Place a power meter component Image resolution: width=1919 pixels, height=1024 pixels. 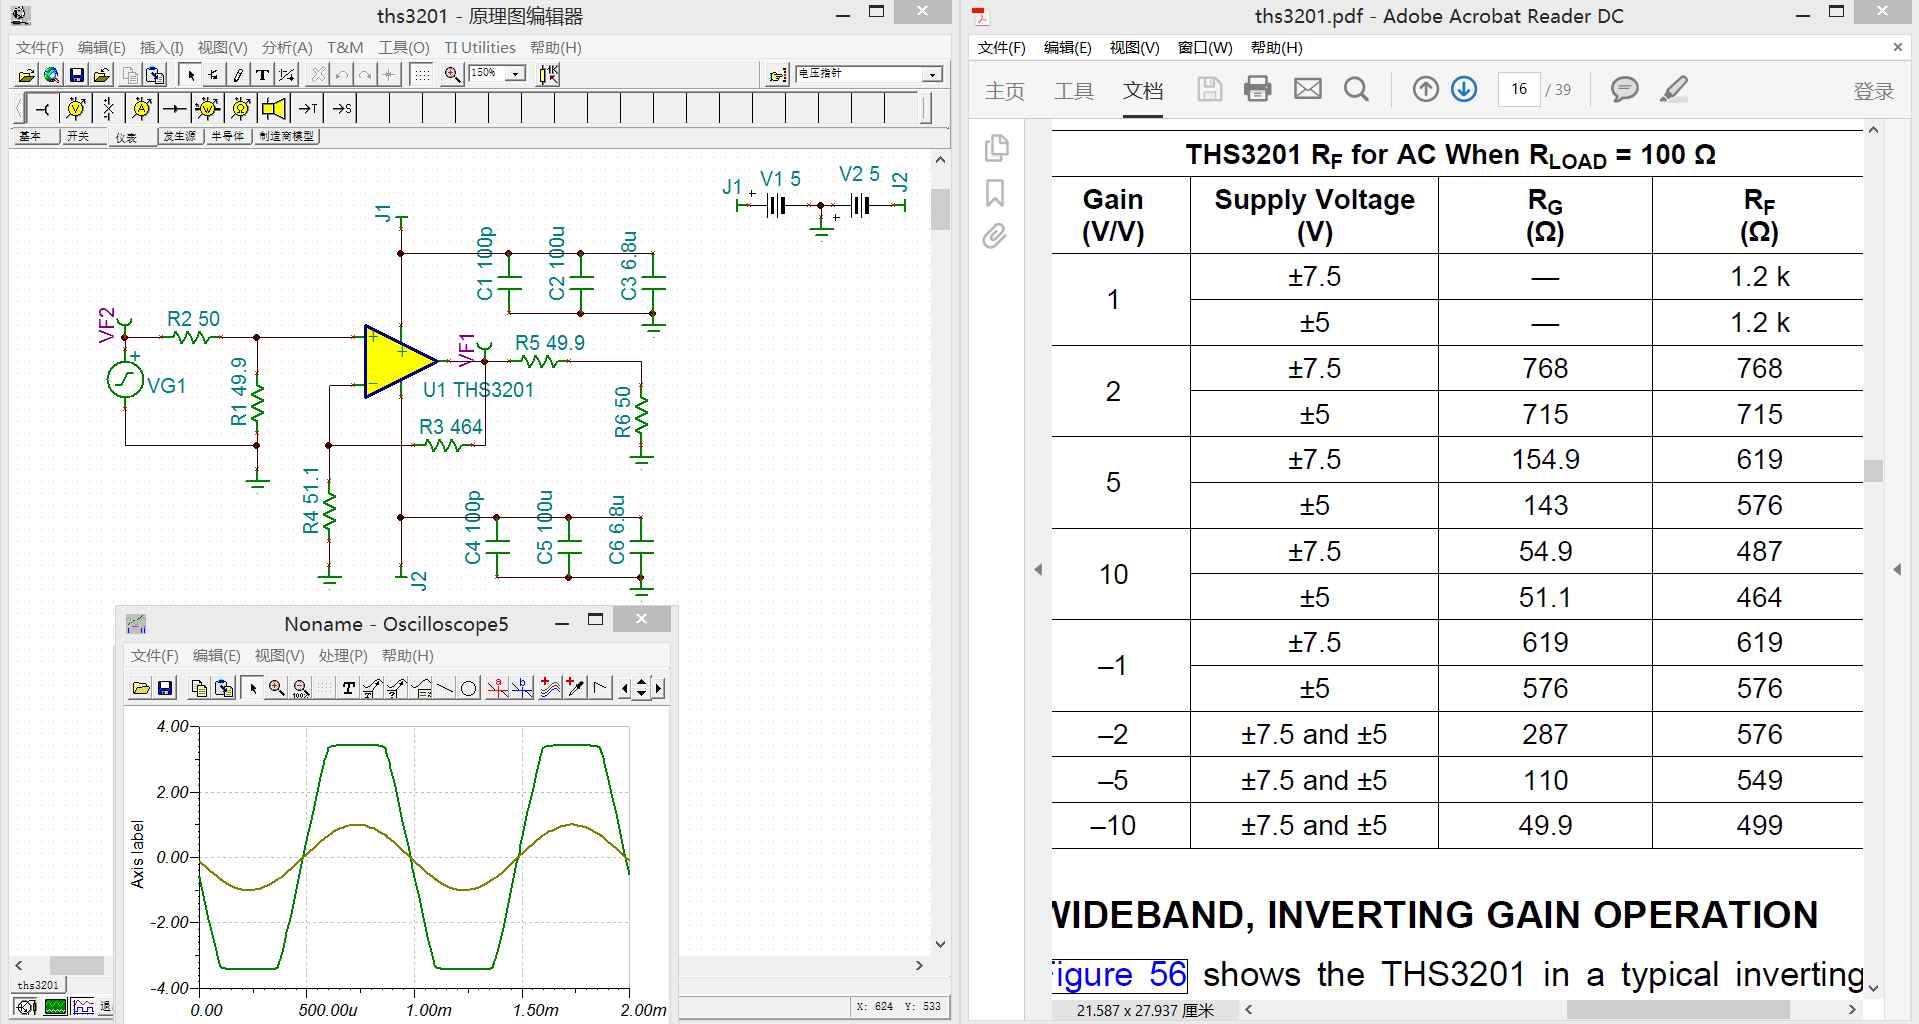coord(208,108)
